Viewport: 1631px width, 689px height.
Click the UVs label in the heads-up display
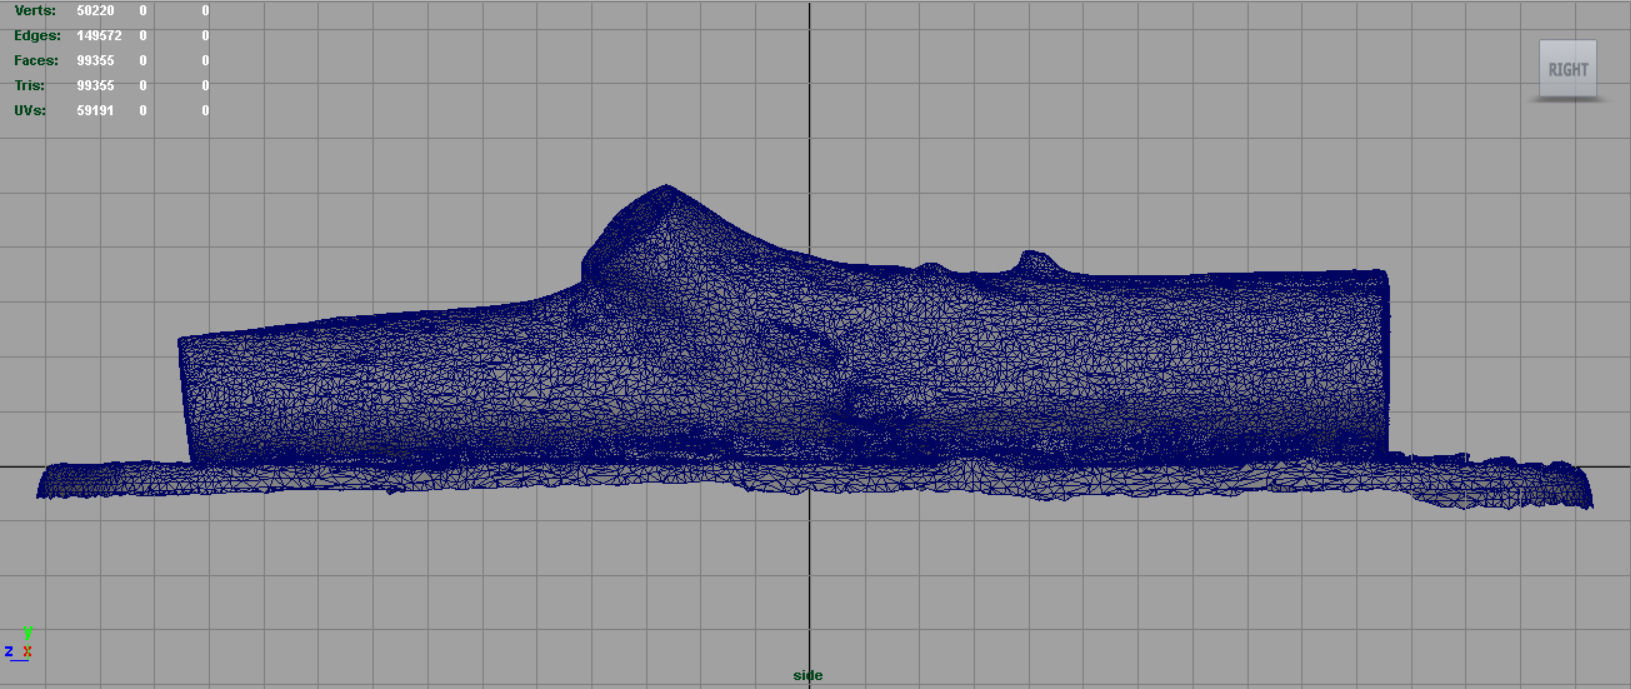[x=30, y=110]
